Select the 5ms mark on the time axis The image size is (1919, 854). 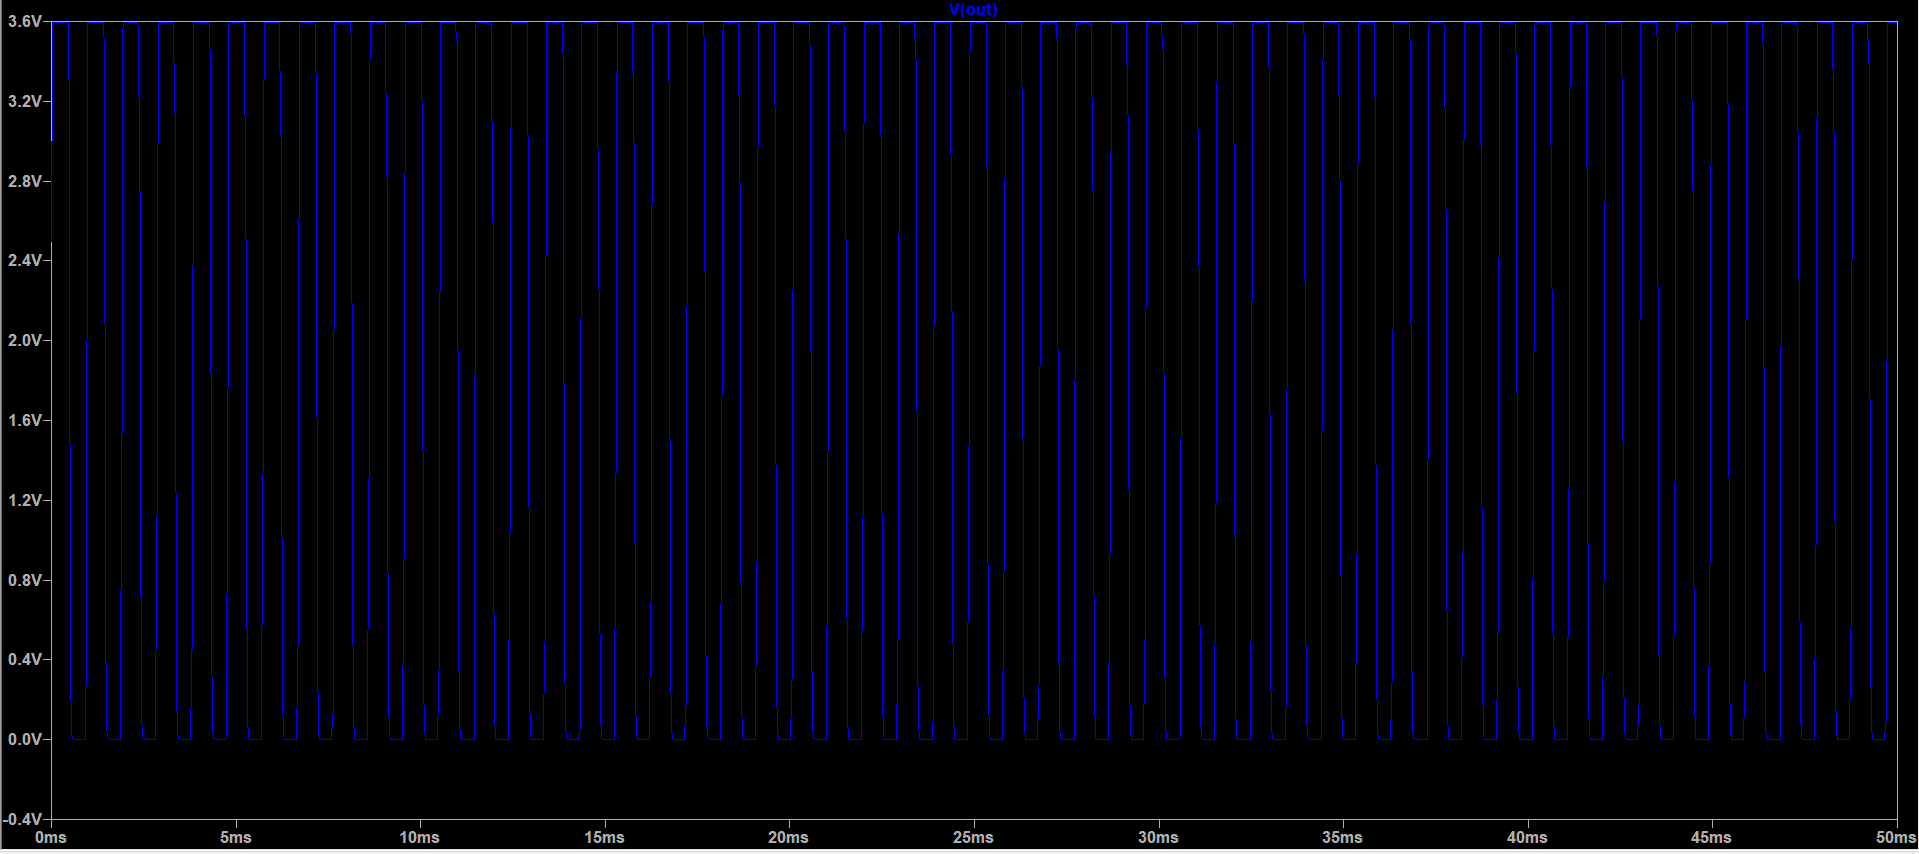click(235, 838)
